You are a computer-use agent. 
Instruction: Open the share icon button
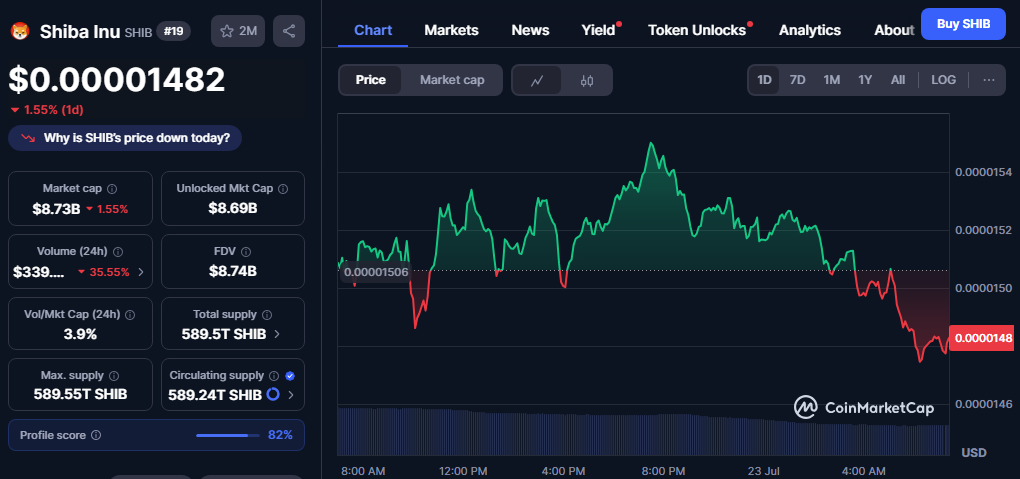pyautogui.click(x=289, y=31)
